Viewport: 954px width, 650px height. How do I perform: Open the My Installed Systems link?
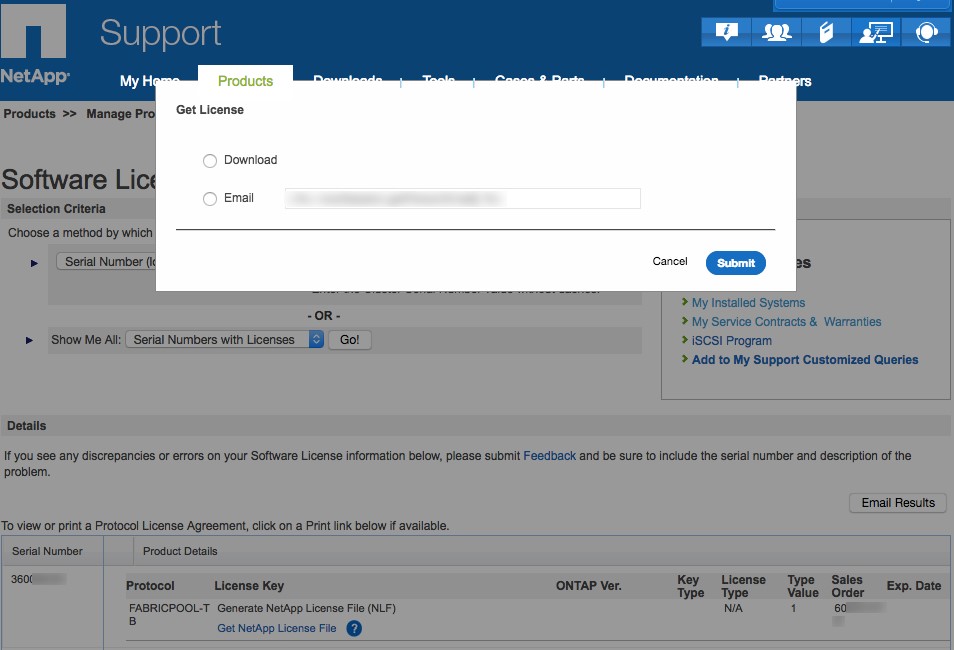(x=748, y=303)
